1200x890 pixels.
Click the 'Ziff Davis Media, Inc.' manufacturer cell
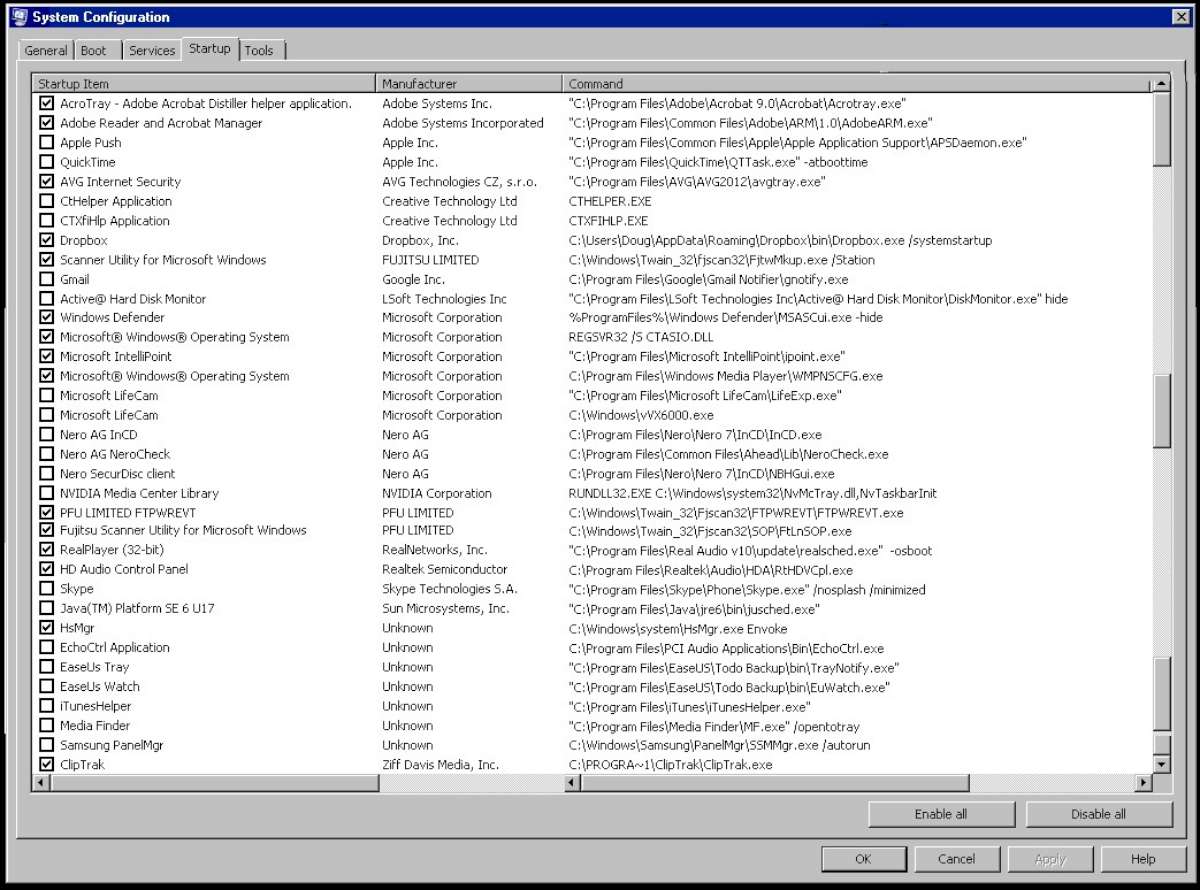pos(441,765)
